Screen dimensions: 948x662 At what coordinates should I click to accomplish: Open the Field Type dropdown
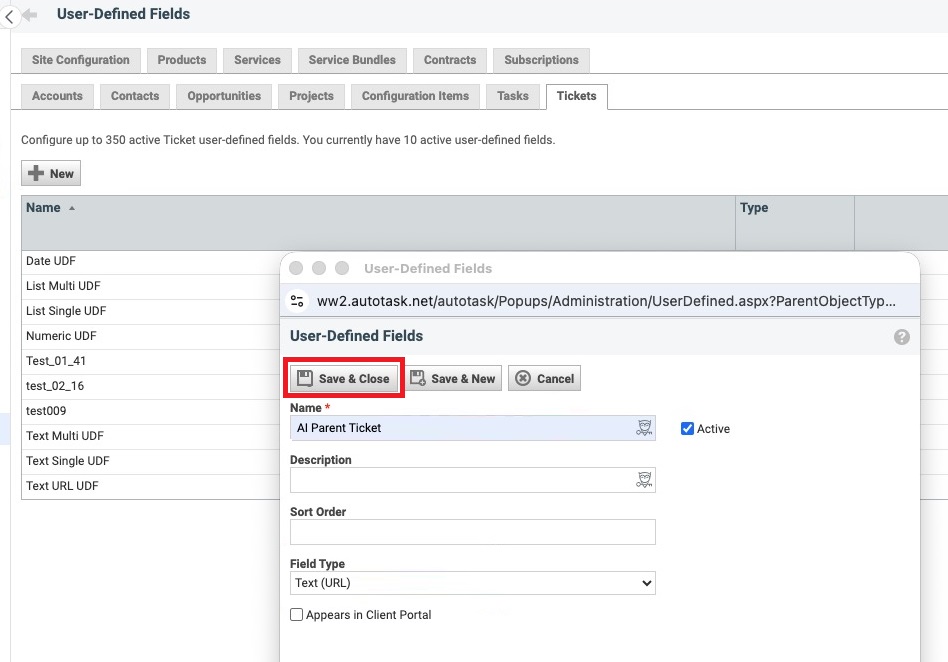[x=472, y=583]
